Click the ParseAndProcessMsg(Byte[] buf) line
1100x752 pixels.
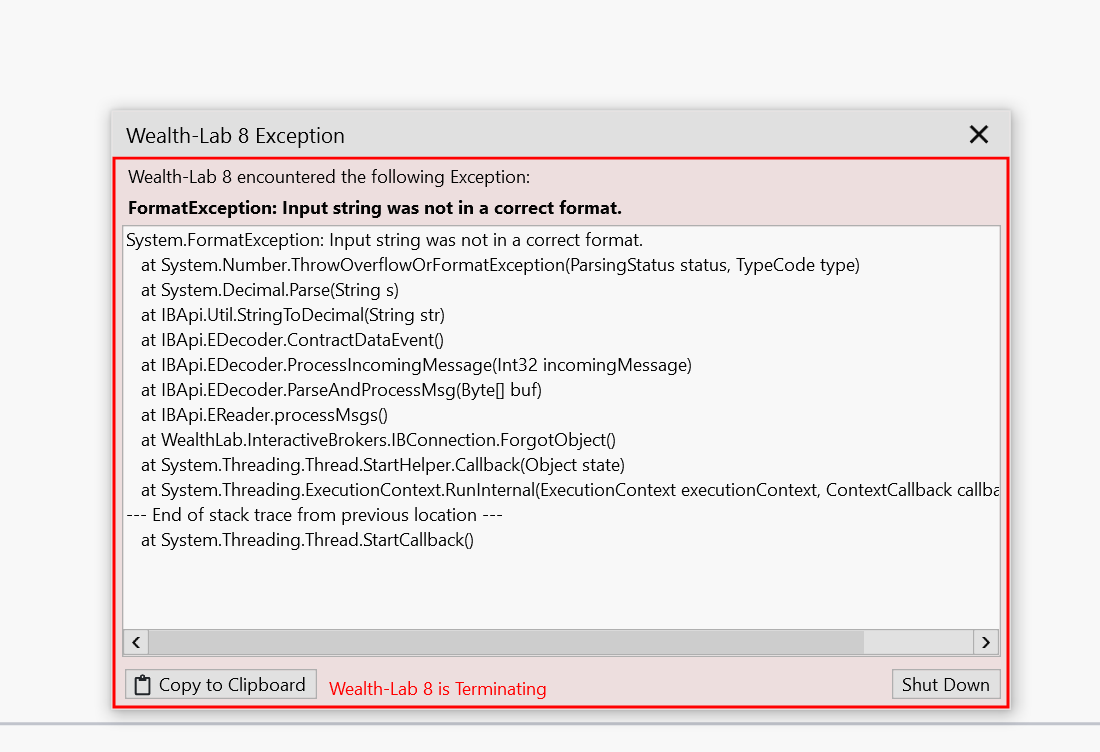pyautogui.click(x=341, y=390)
